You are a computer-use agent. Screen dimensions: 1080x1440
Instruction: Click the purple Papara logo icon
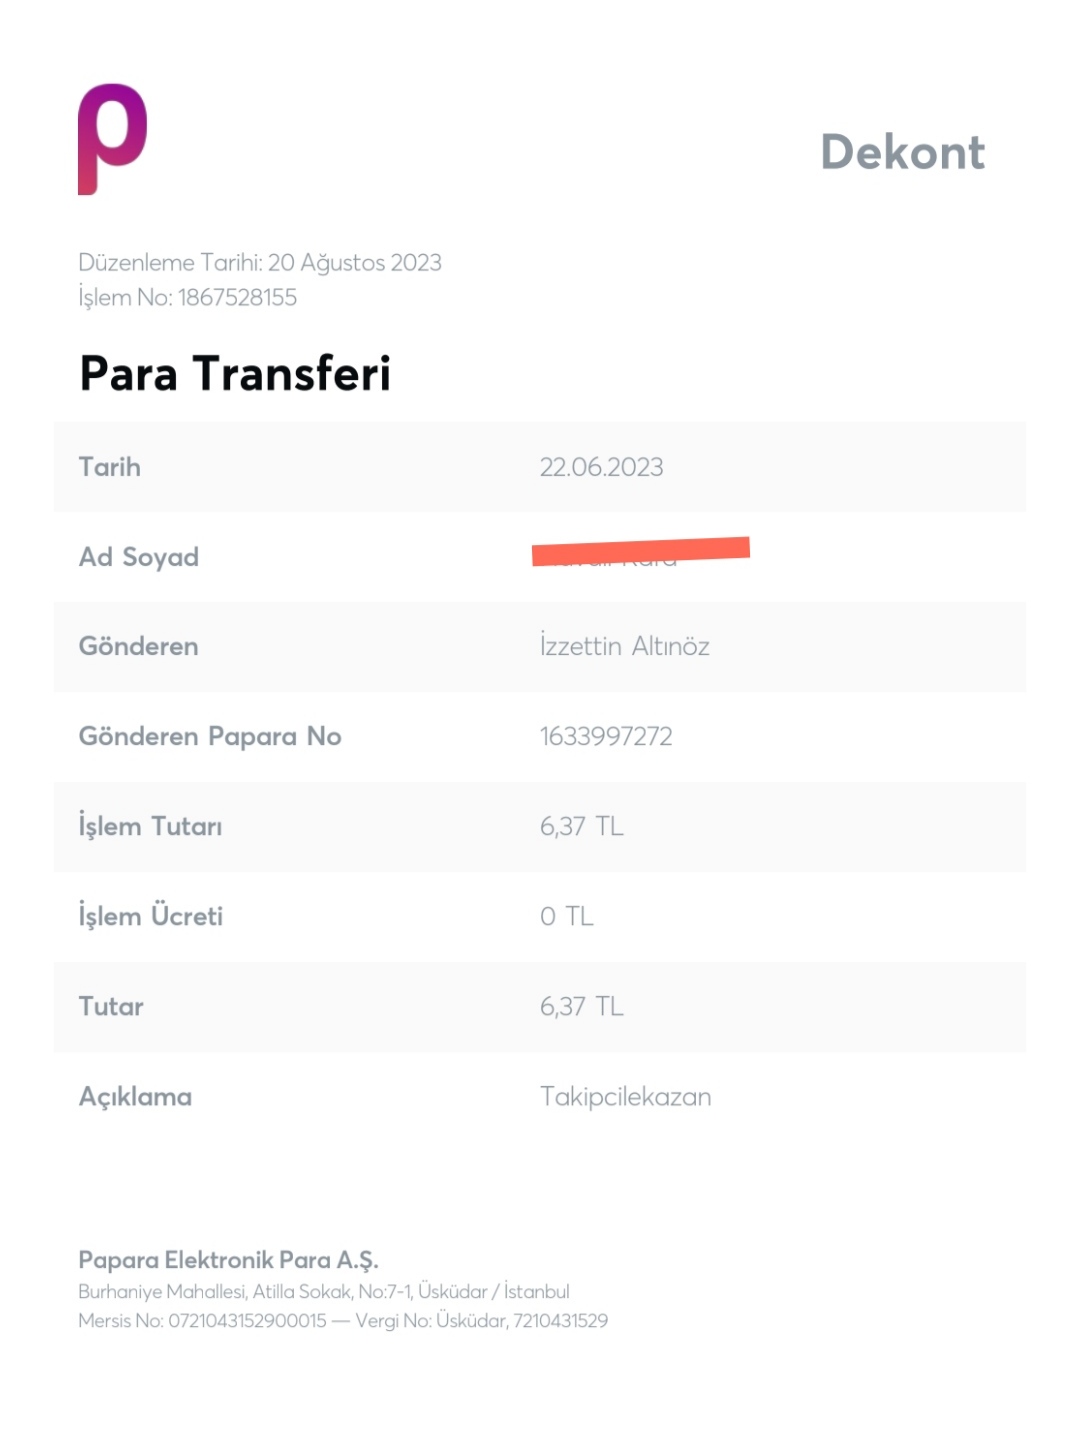[x=113, y=139]
